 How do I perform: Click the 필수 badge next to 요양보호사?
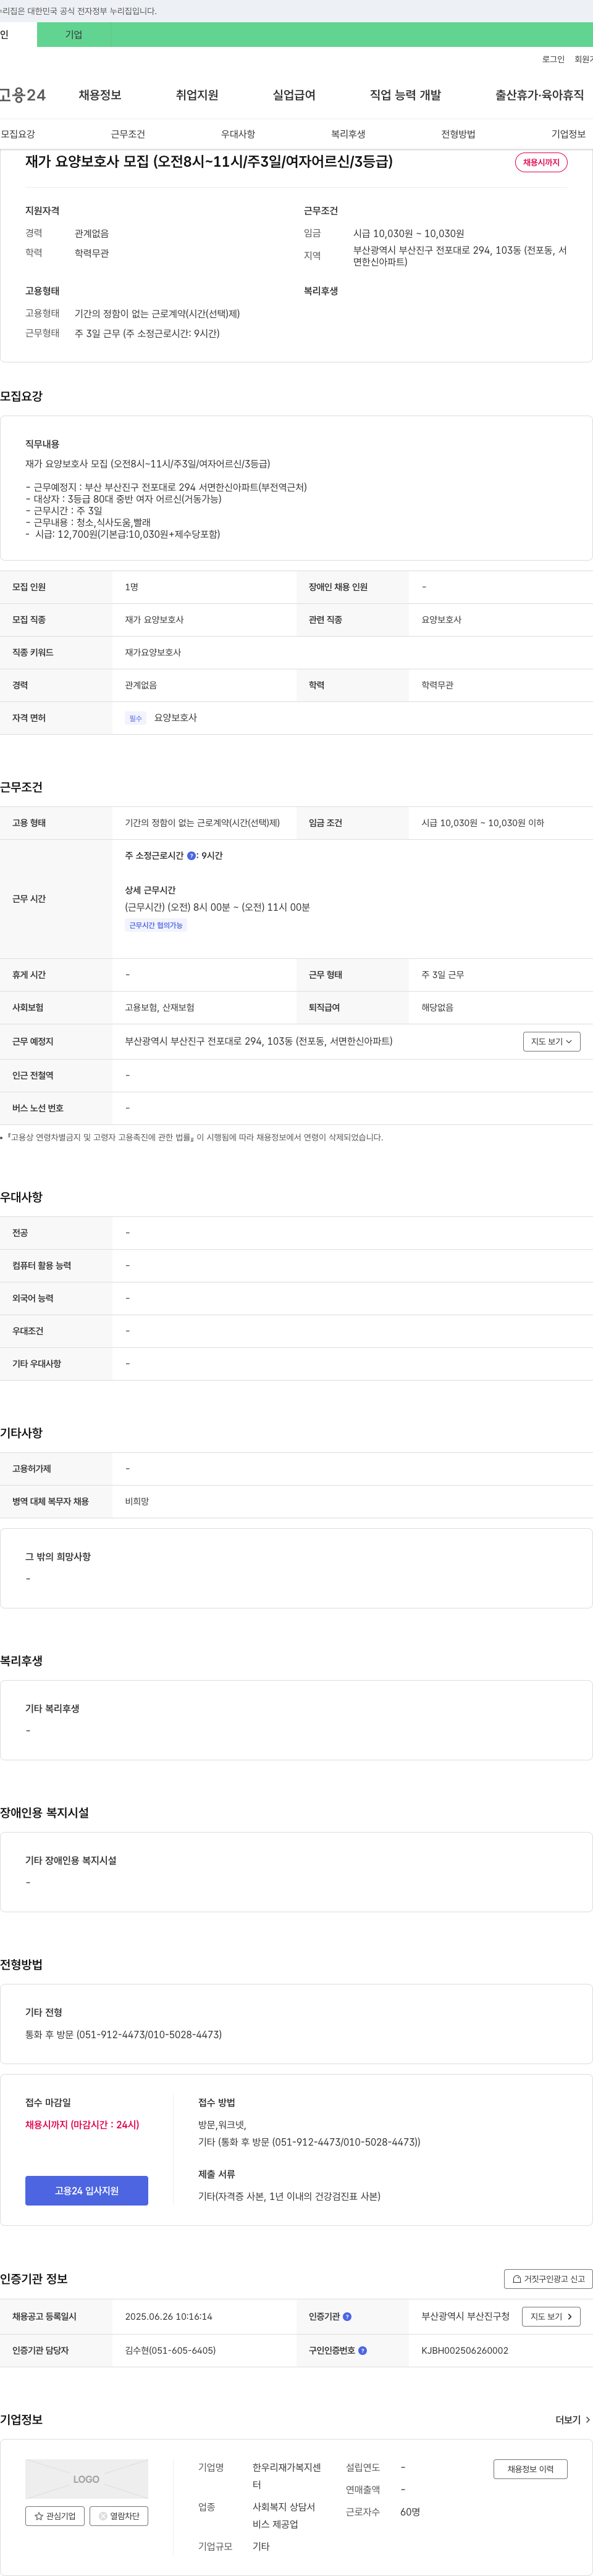point(135,718)
